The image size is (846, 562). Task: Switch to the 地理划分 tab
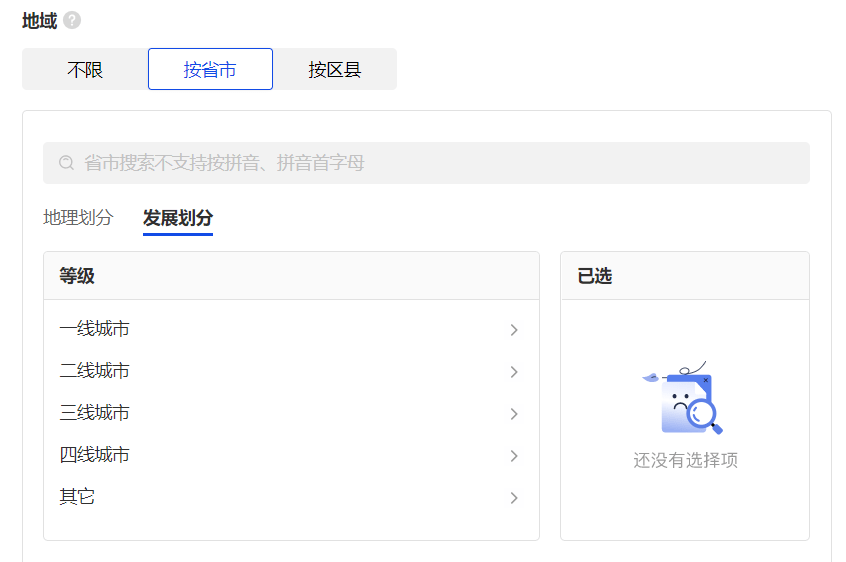[x=78, y=217]
